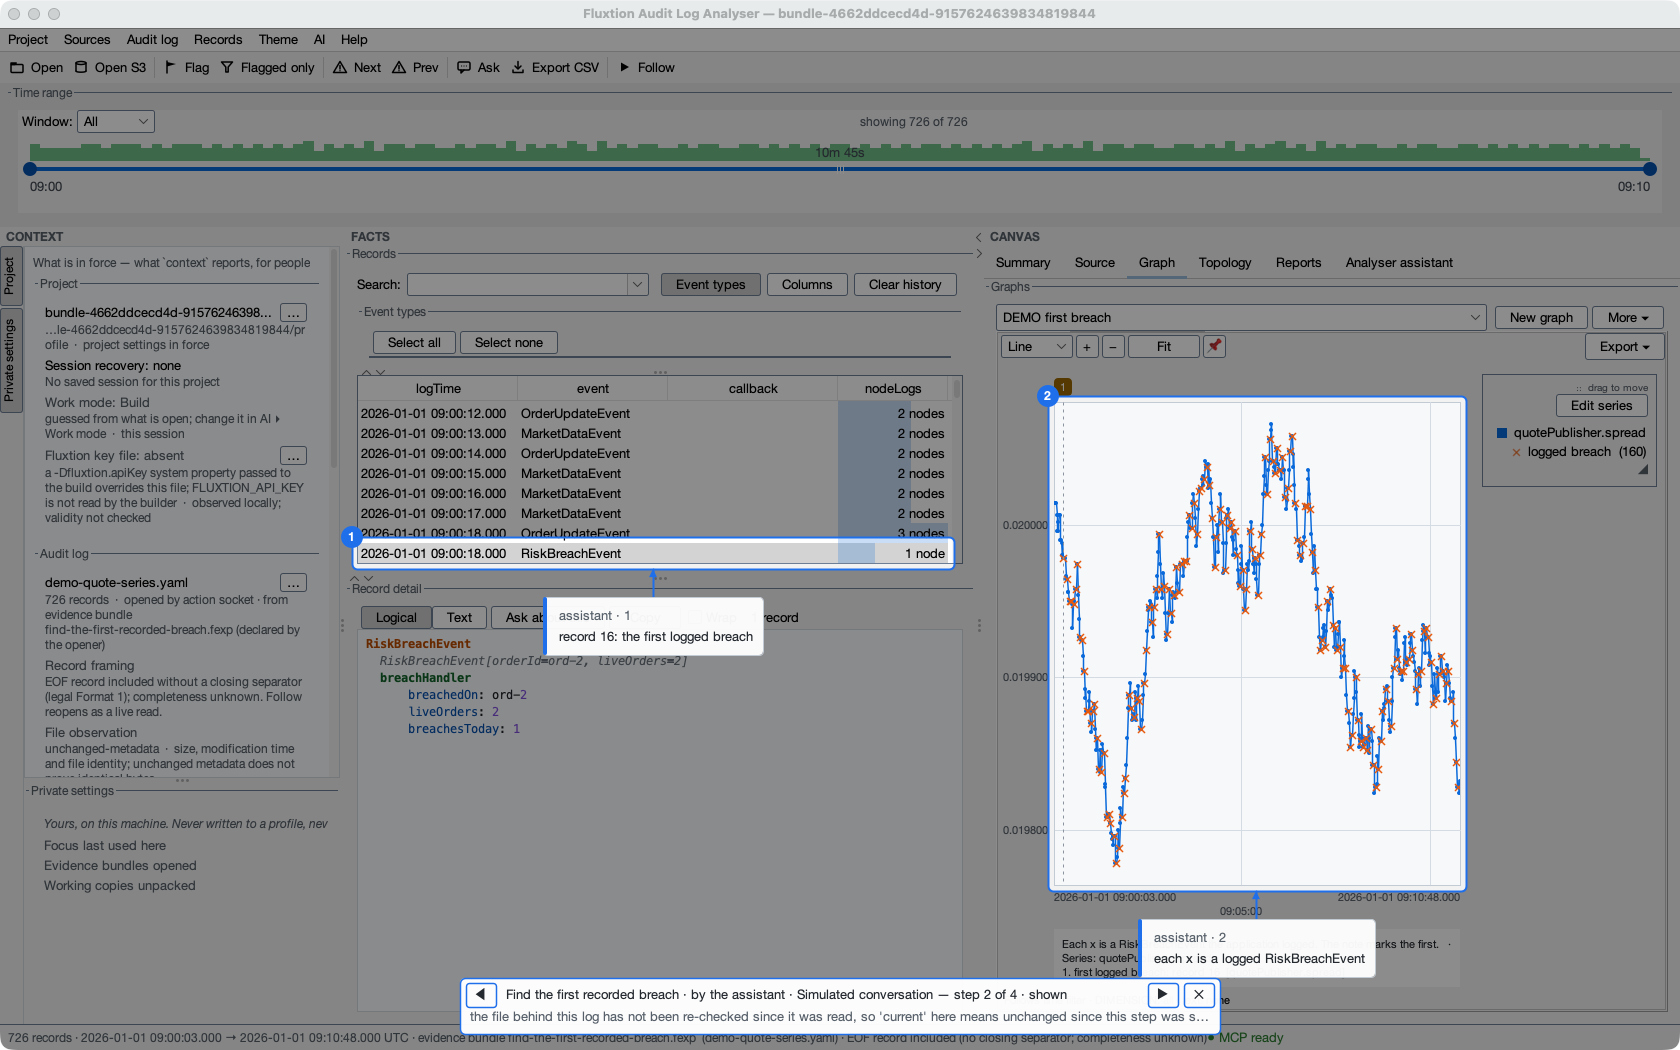Image resolution: width=1680 pixels, height=1050 pixels.
Task: Toggle the logged breach series in the legend
Action: pos(1578,452)
